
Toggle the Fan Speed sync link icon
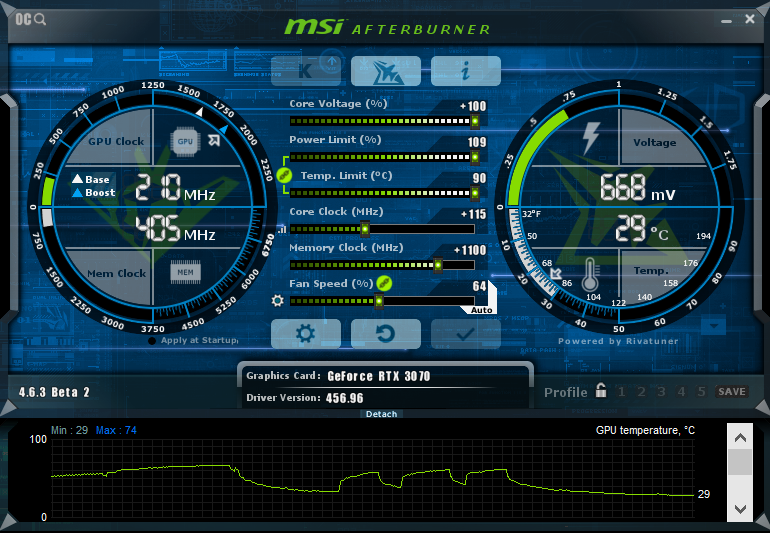pyautogui.click(x=384, y=283)
